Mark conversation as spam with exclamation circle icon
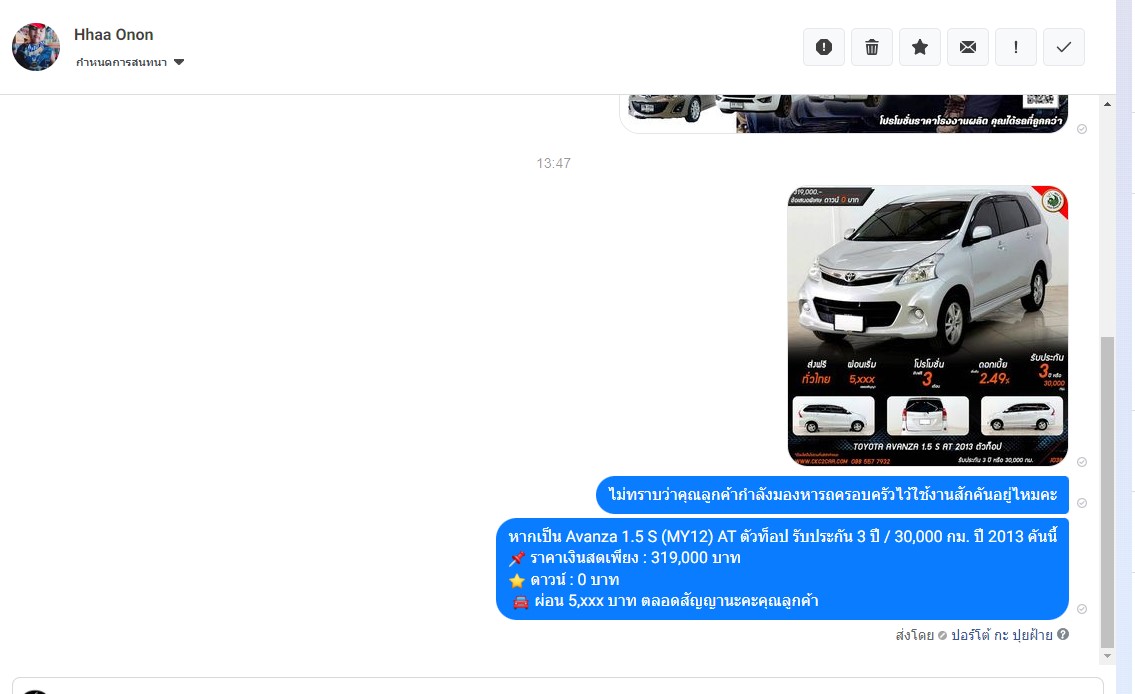This screenshot has height=694, width=1135. point(824,47)
